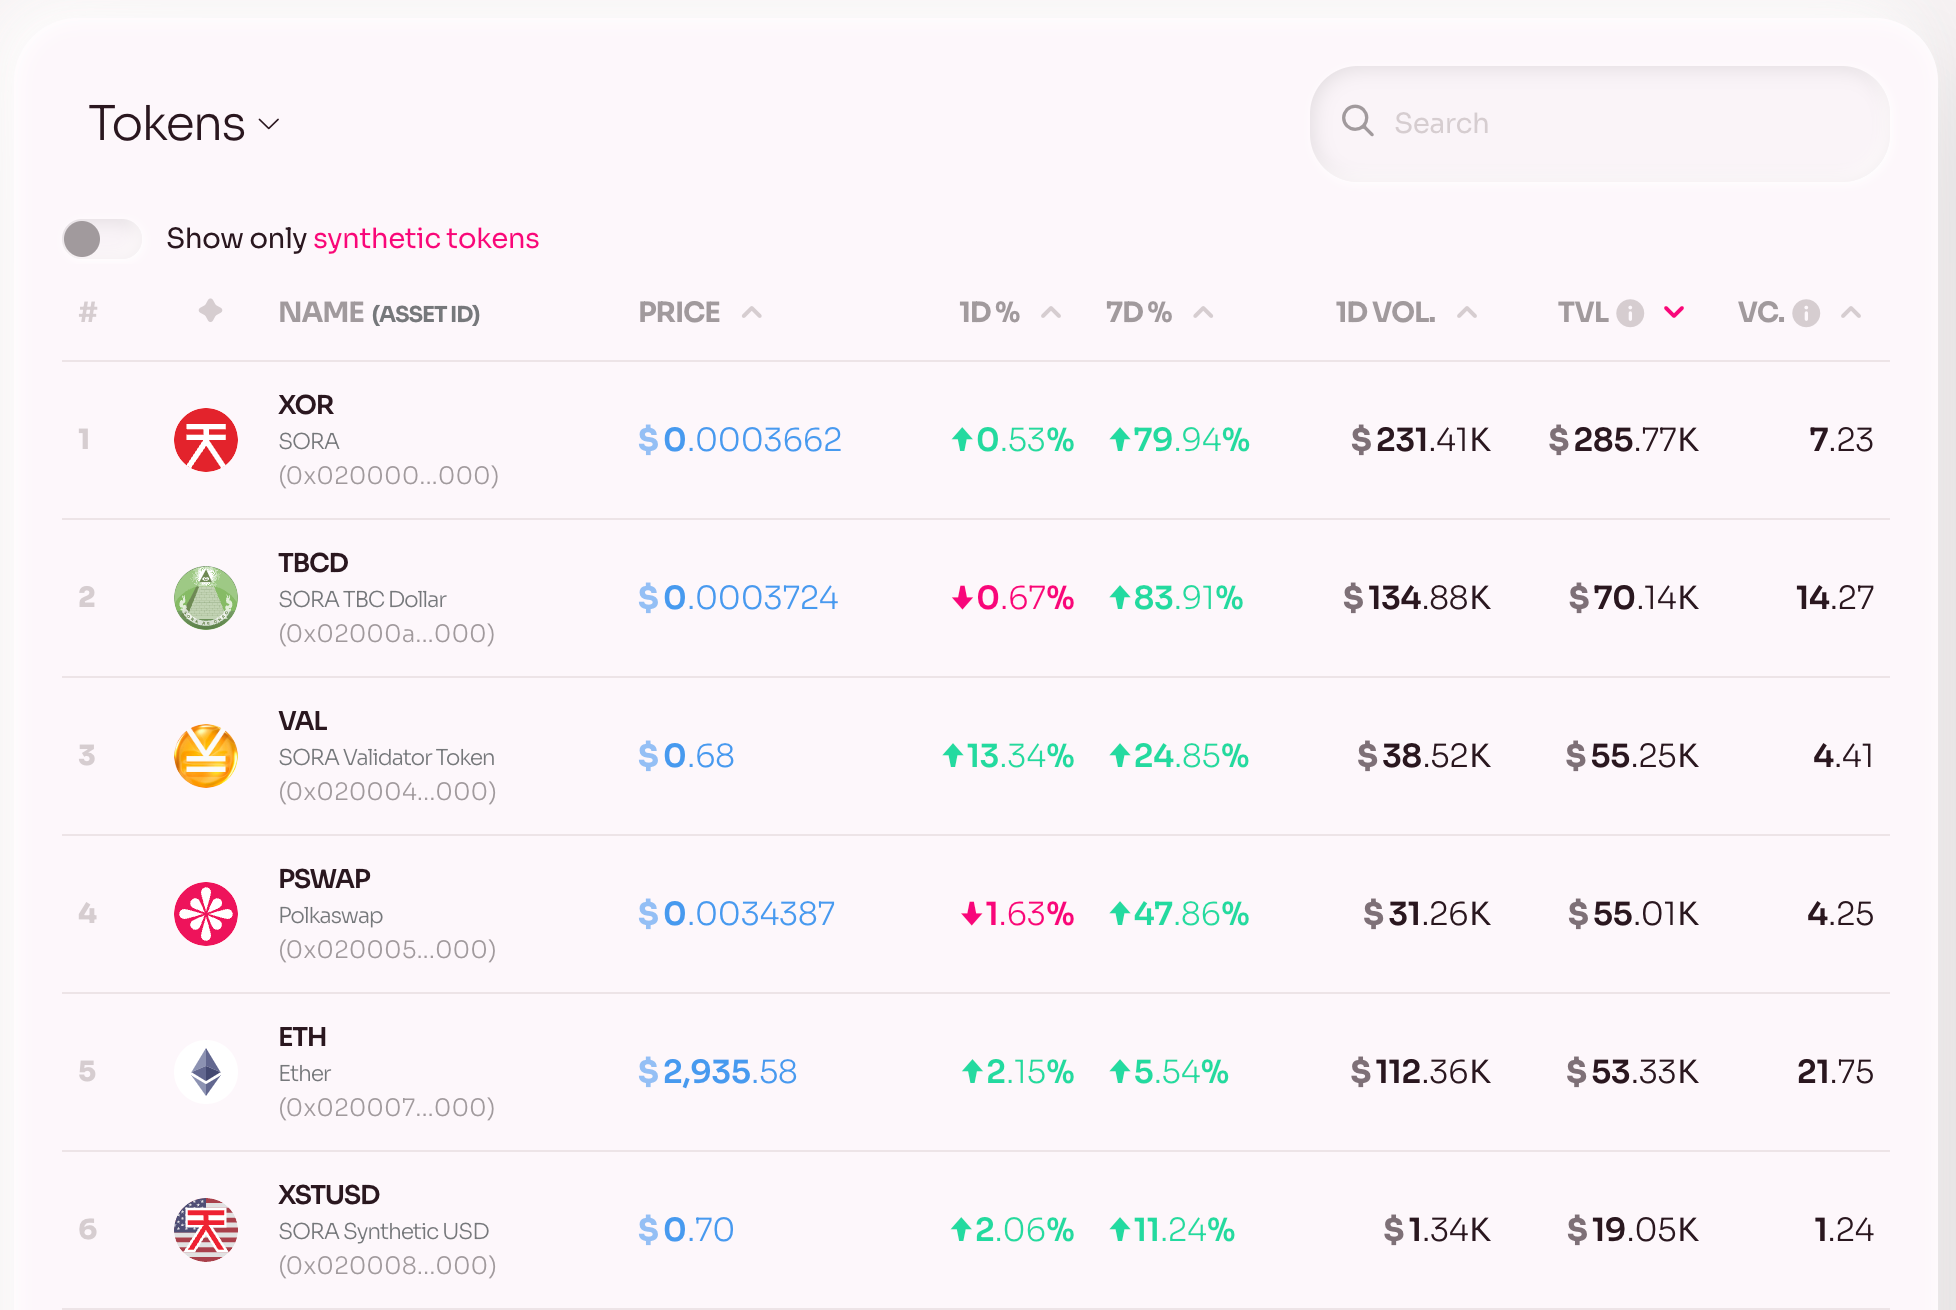Click the VC. info icon
This screenshot has height=1310, width=1956.
(x=1806, y=313)
